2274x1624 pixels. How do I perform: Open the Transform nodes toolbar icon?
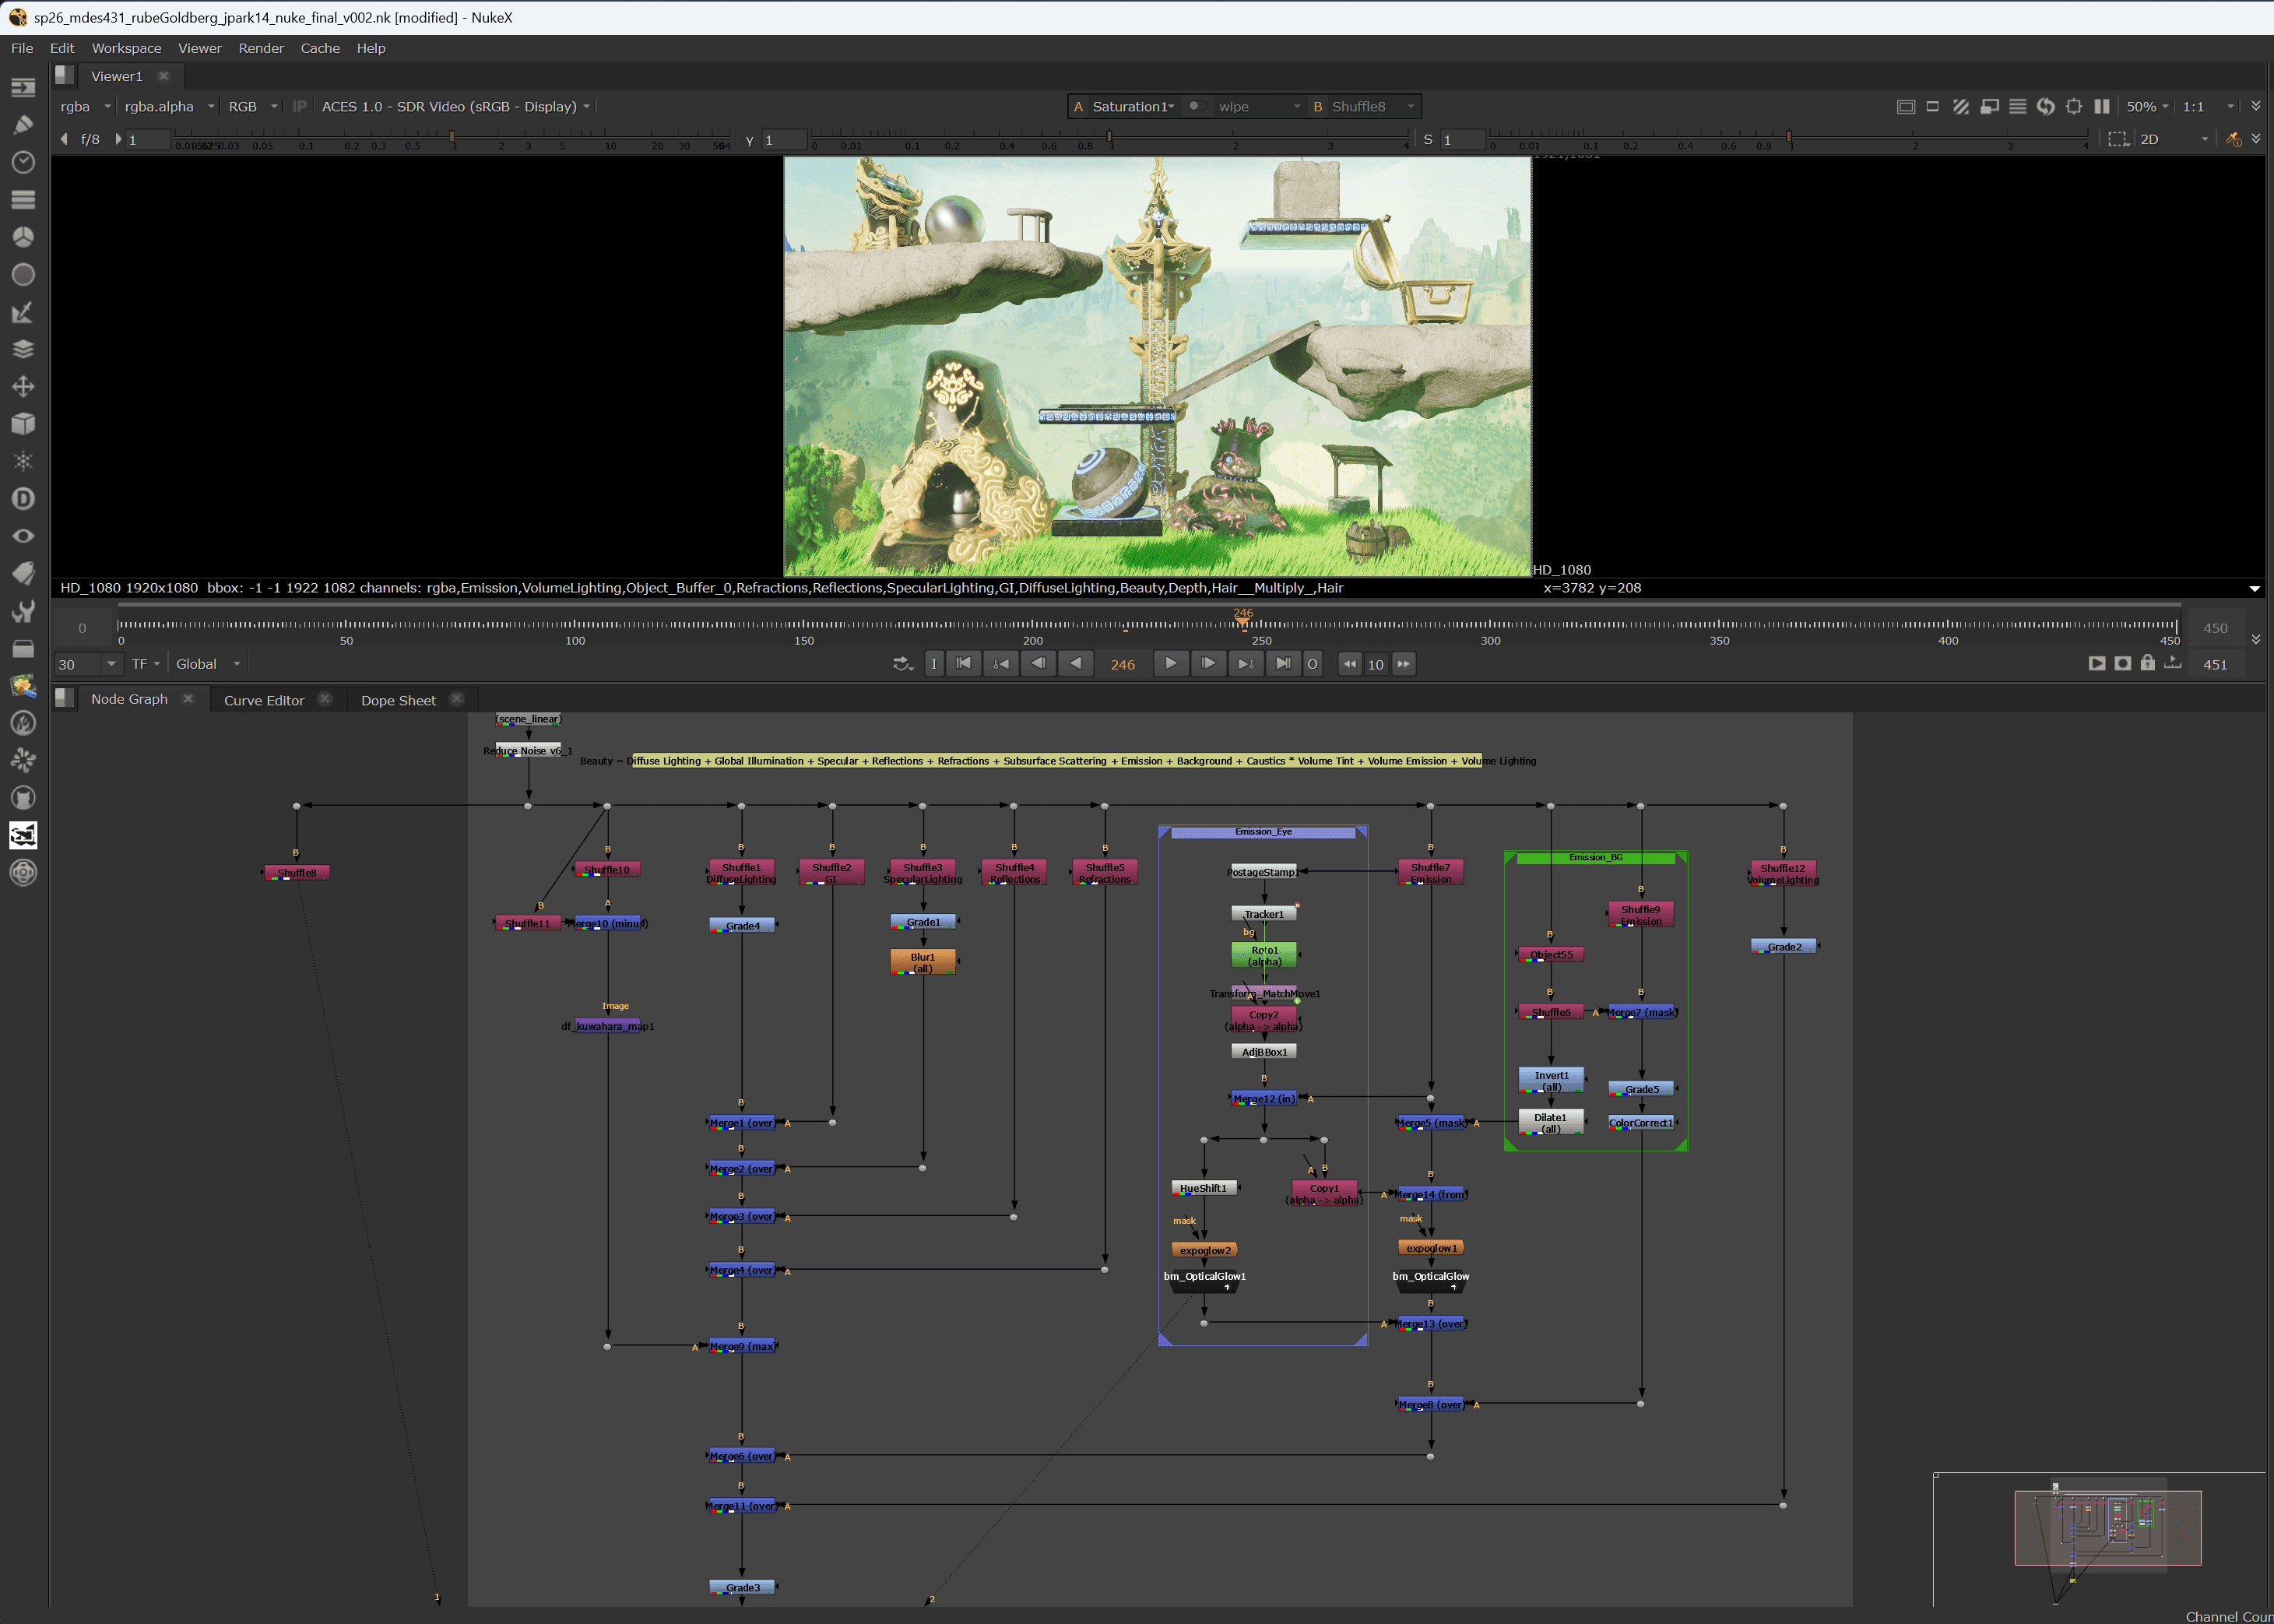coord(22,387)
